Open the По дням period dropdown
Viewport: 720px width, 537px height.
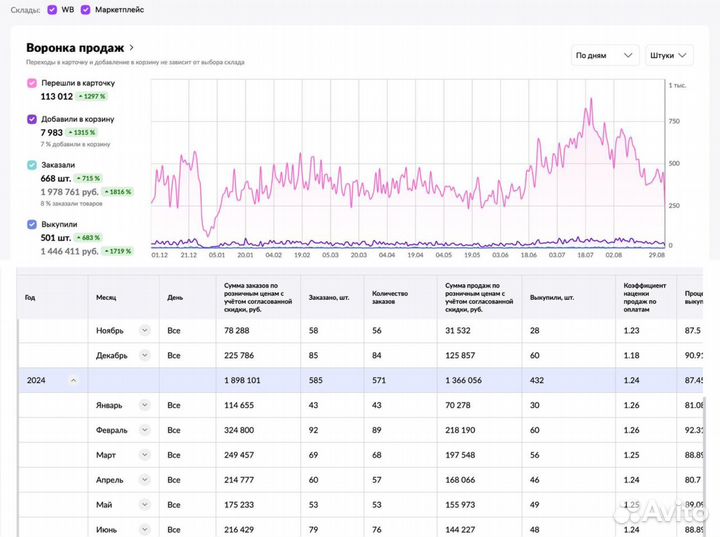click(x=605, y=56)
